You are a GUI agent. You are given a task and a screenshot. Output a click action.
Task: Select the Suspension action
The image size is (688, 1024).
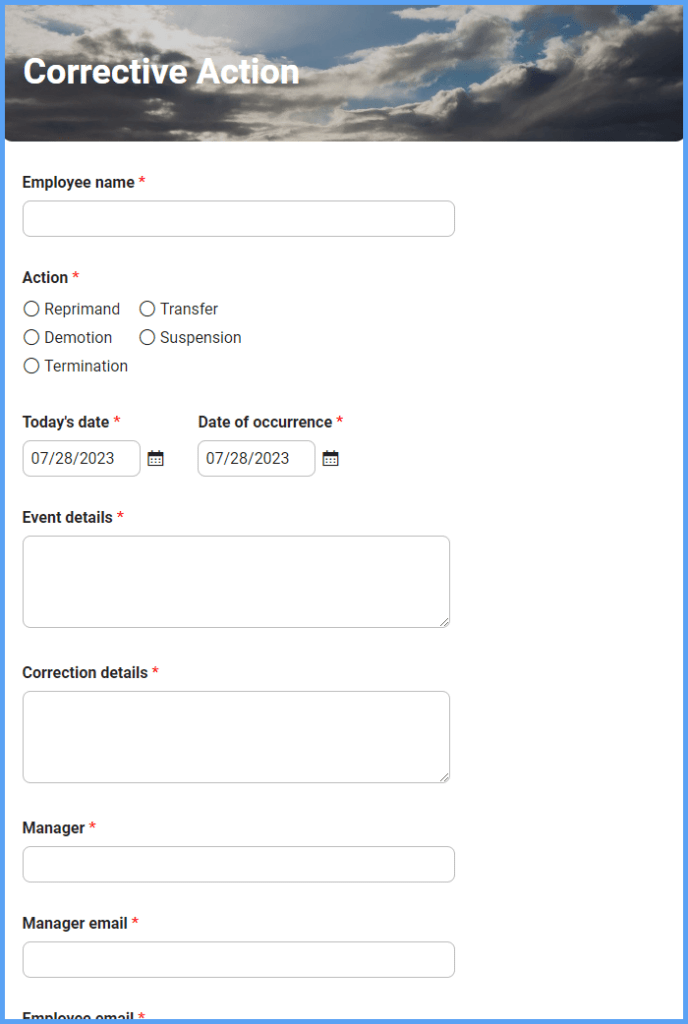[x=147, y=337]
